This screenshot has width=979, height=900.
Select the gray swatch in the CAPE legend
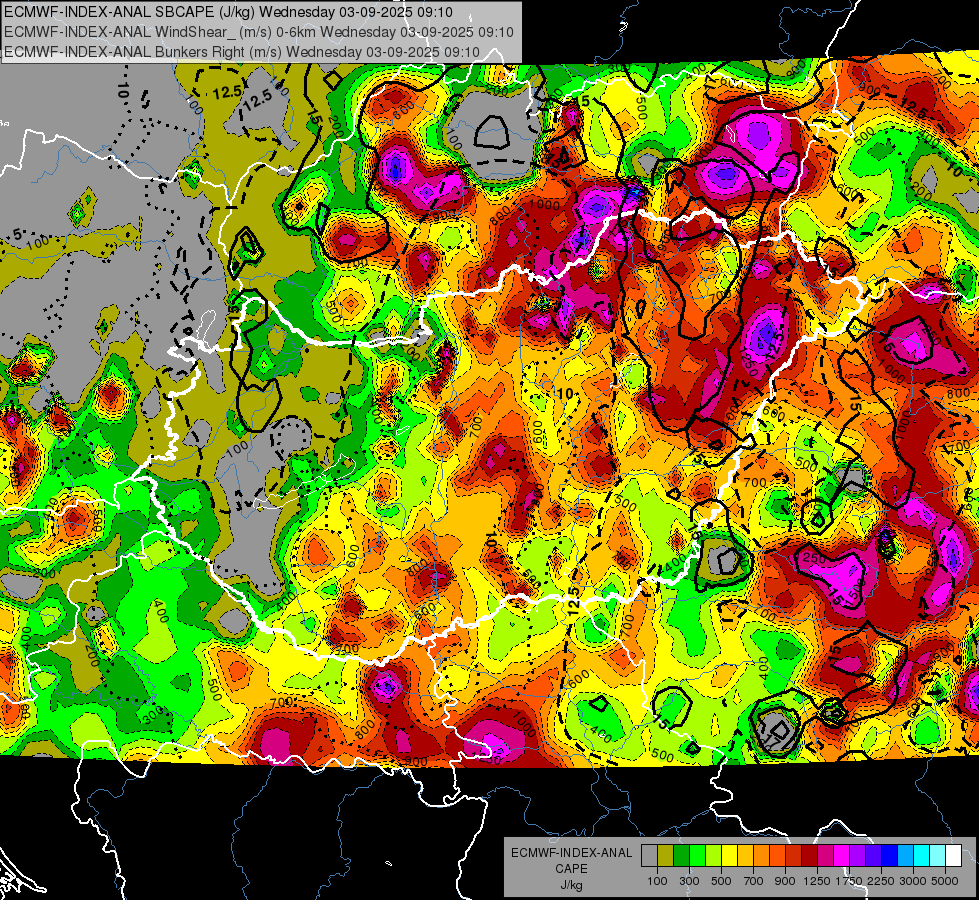tap(649, 856)
